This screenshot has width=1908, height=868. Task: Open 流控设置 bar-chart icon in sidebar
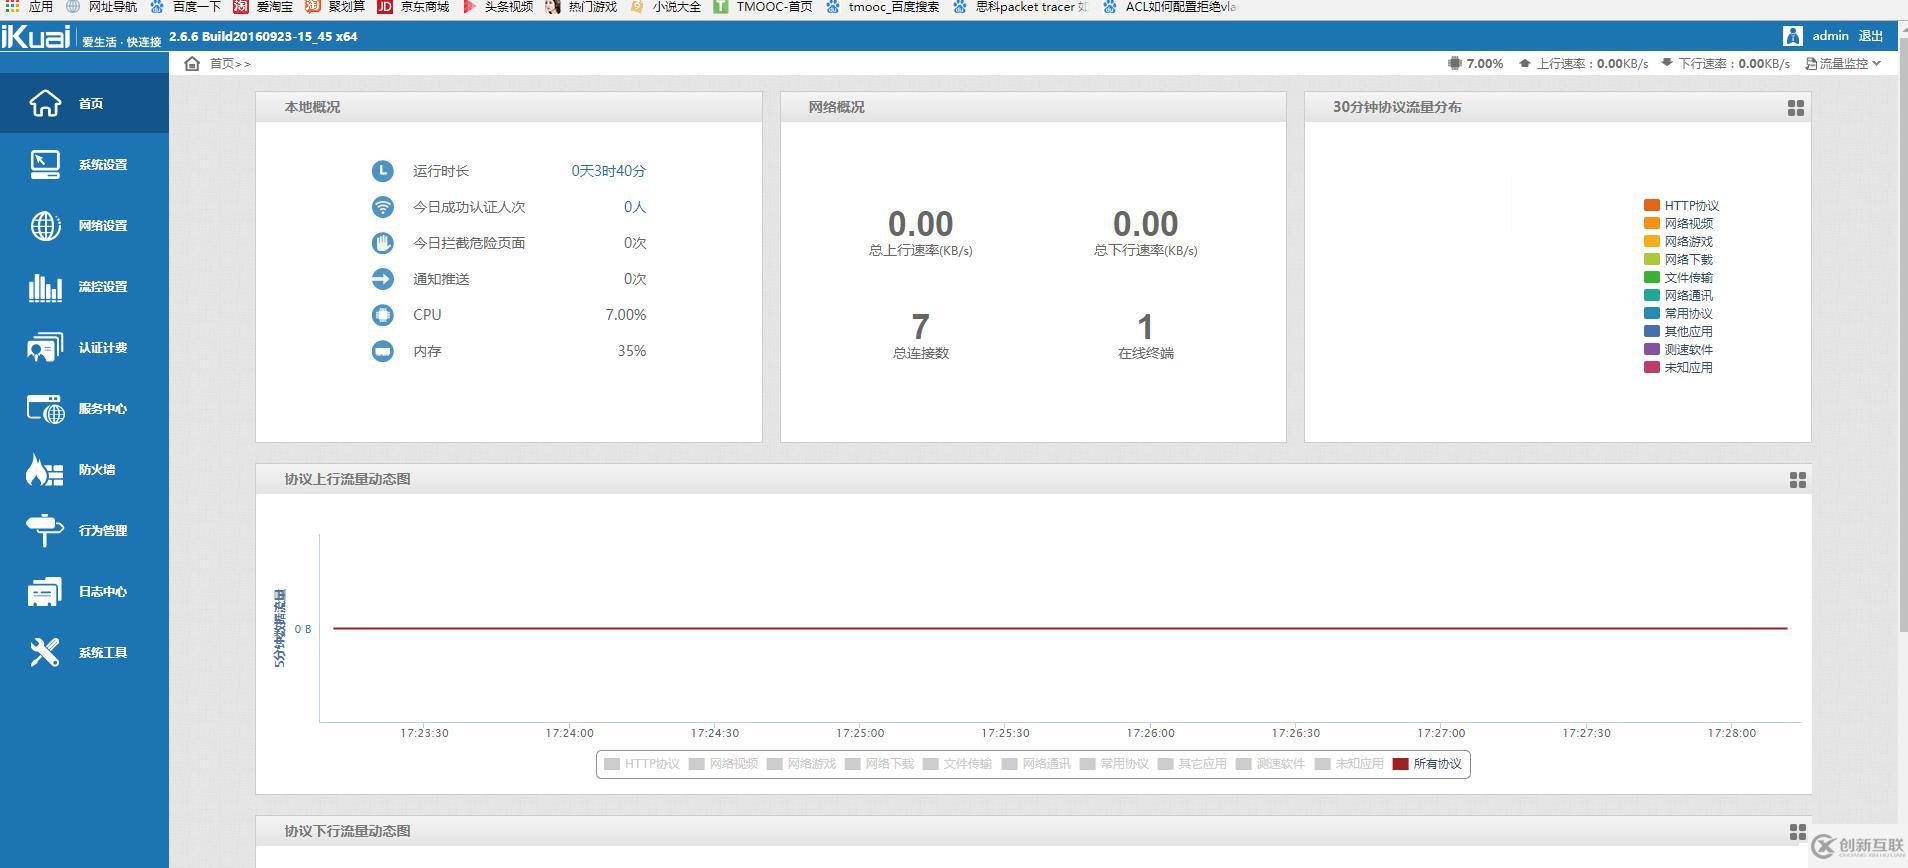tap(45, 287)
